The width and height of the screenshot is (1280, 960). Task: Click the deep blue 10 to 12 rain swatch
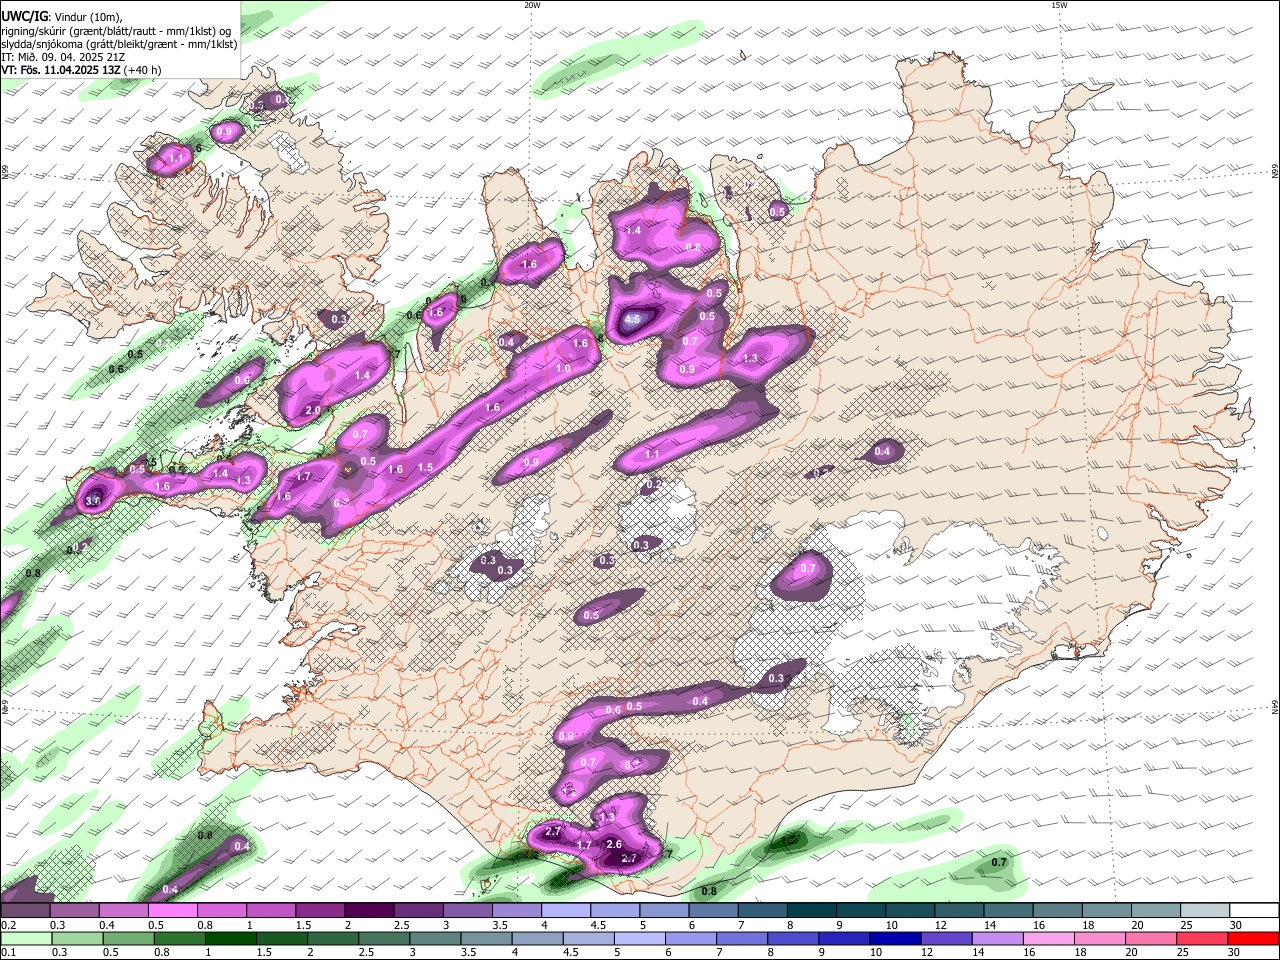tap(893, 939)
